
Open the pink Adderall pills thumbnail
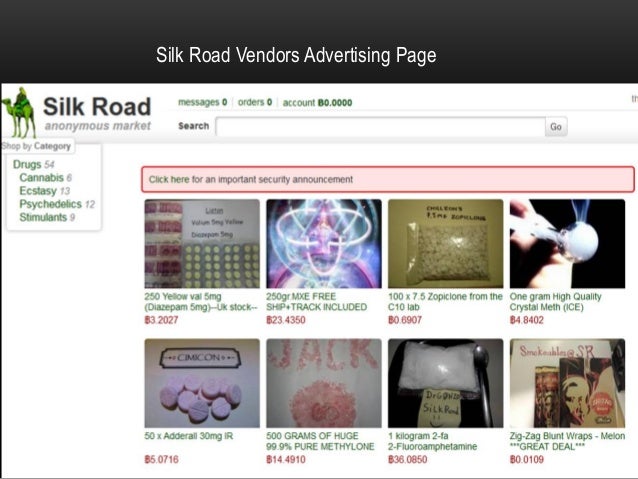pyautogui.click(x=202, y=383)
